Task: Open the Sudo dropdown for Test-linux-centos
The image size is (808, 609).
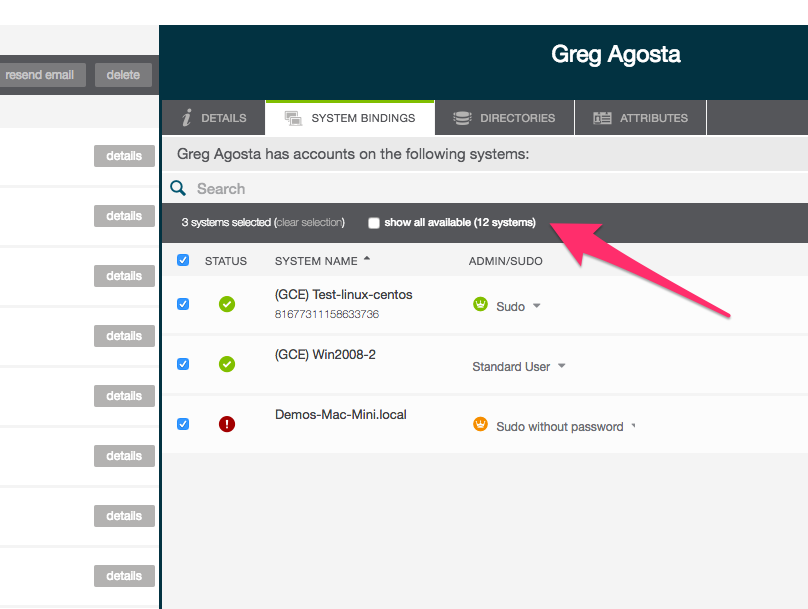Action: [537, 306]
